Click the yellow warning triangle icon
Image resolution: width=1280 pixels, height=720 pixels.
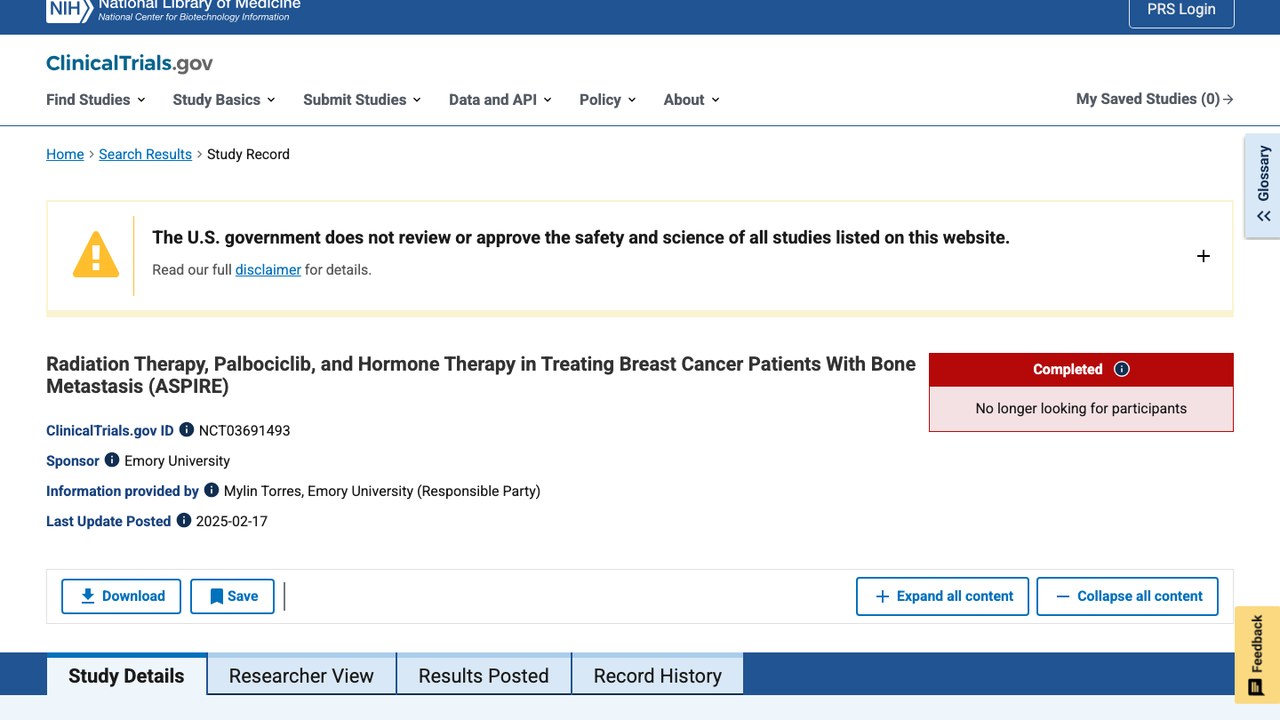[96, 255]
